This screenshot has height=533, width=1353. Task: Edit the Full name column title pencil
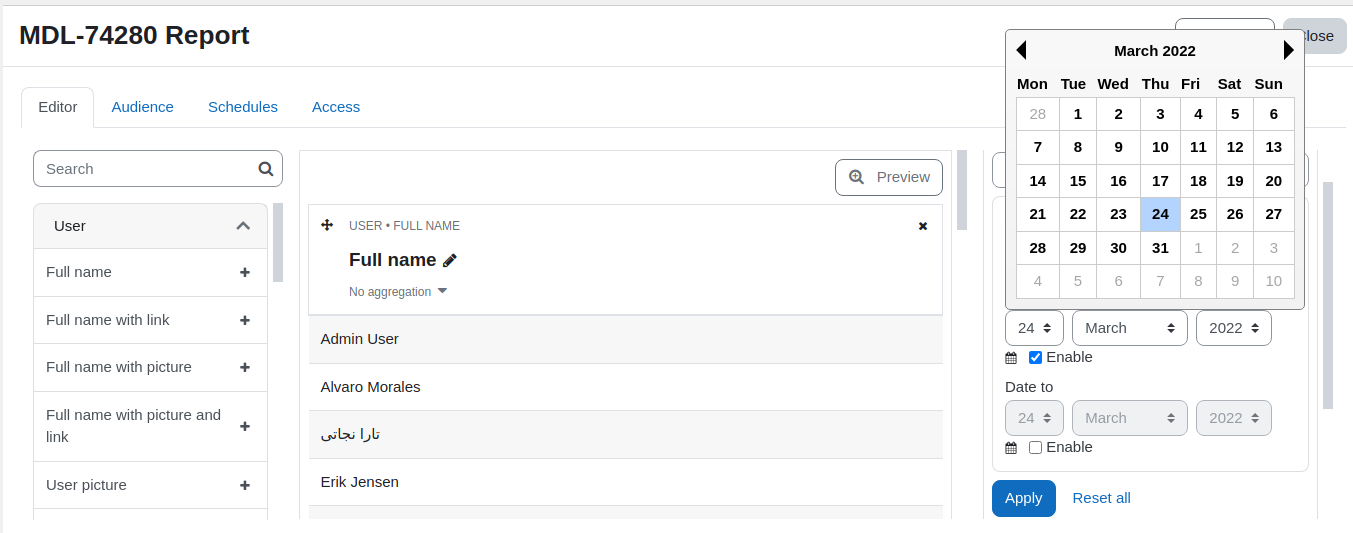[450, 260]
